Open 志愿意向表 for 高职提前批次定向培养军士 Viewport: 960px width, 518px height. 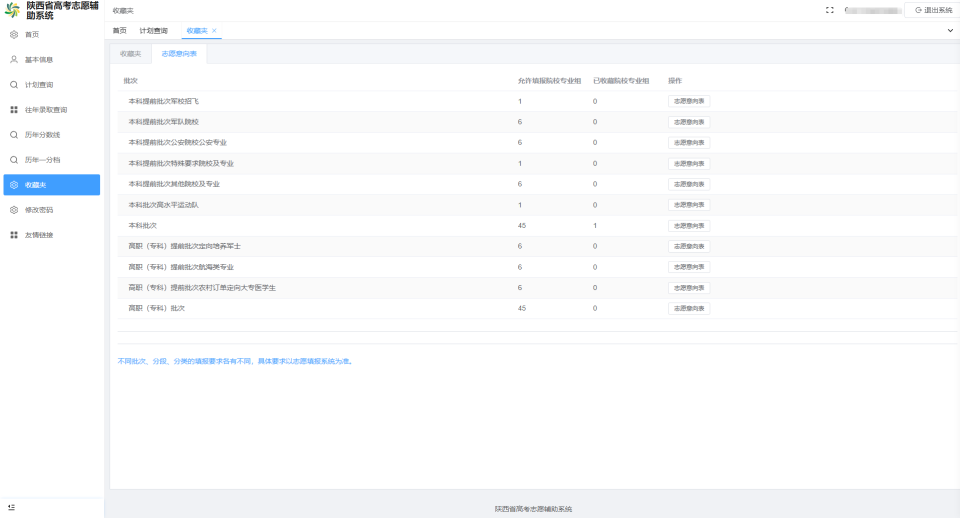pos(689,246)
